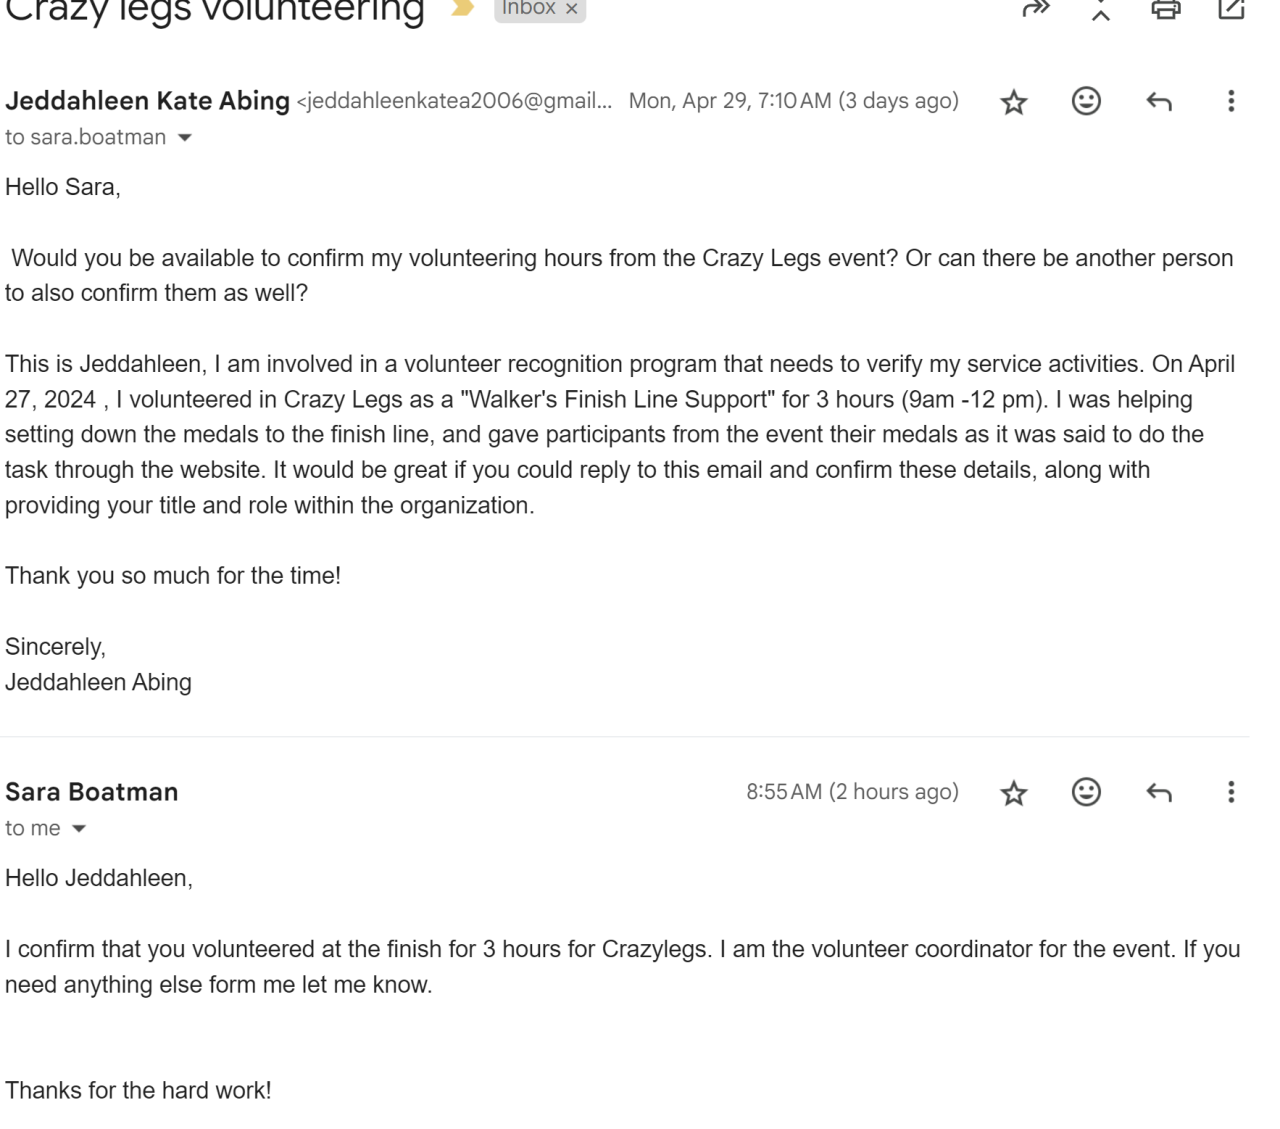Viewport: 1280px width, 1129px height.
Task: Click the sender name Jeddahleen Kate Abing
Action: pyautogui.click(x=147, y=101)
